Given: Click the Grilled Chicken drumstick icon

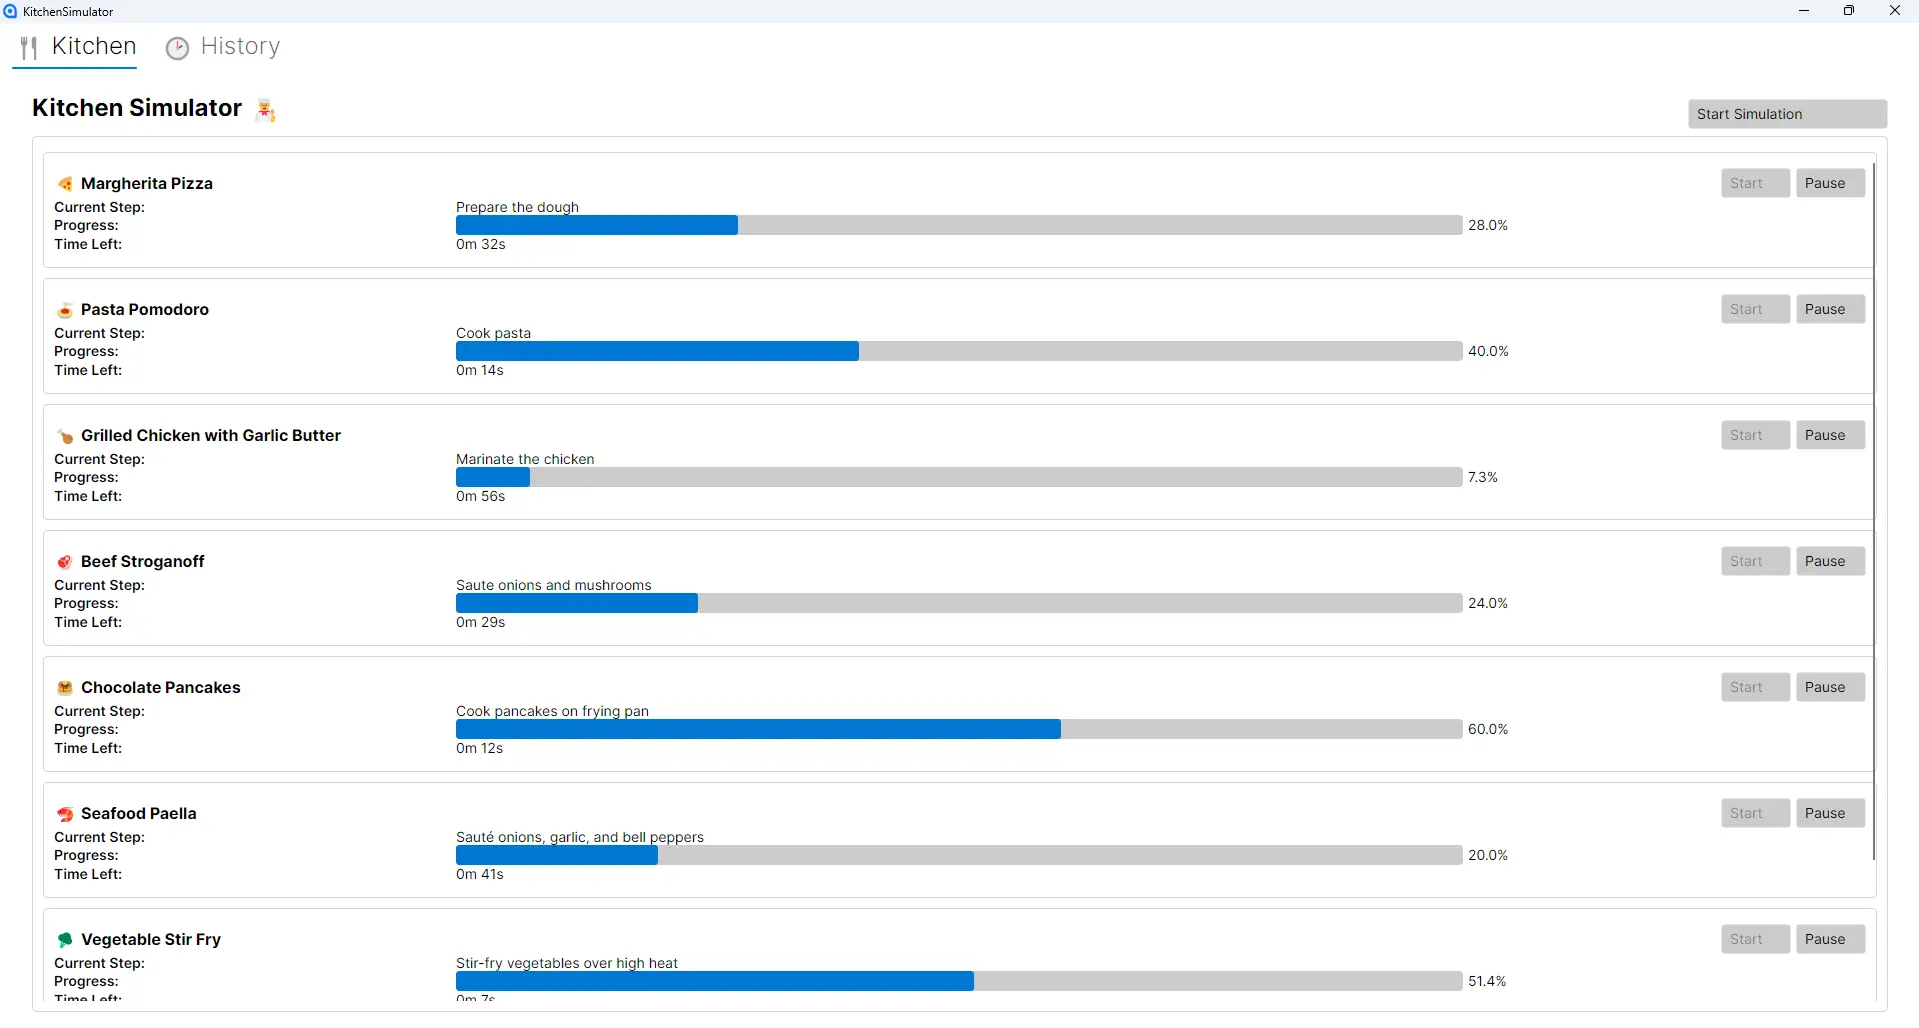Looking at the screenshot, I should tap(65, 436).
